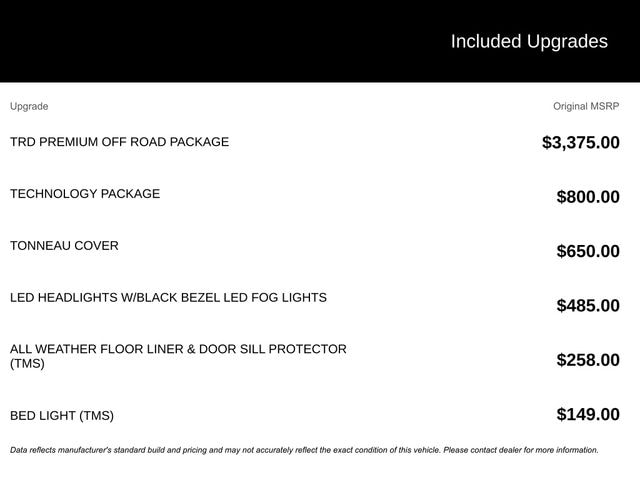
Task: Click the $485.00 price
Action: click(587, 305)
